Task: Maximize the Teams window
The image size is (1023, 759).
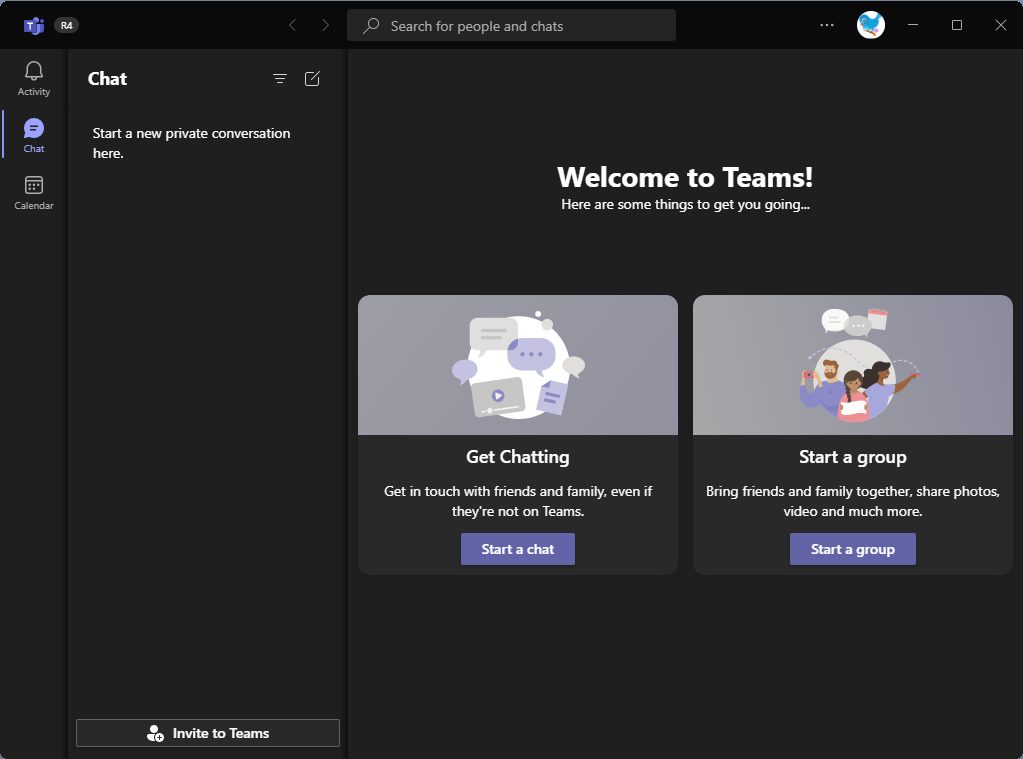Action: click(956, 25)
